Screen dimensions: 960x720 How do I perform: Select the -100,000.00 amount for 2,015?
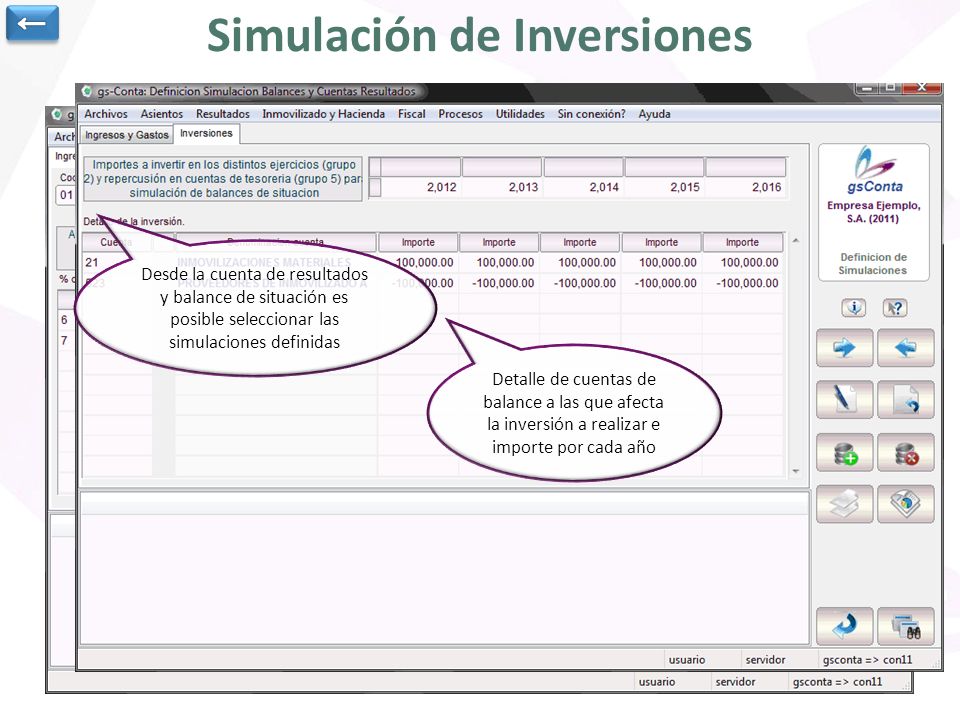pyautogui.click(x=661, y=283)
